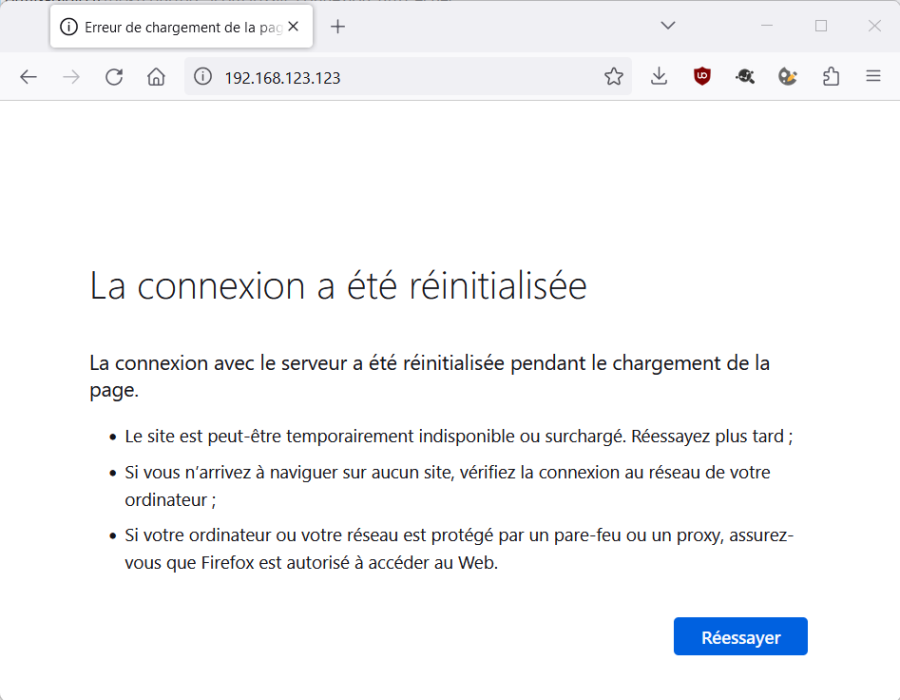Click the palette and pencil extension icon

pyautogui.click(x=788, y=77)
